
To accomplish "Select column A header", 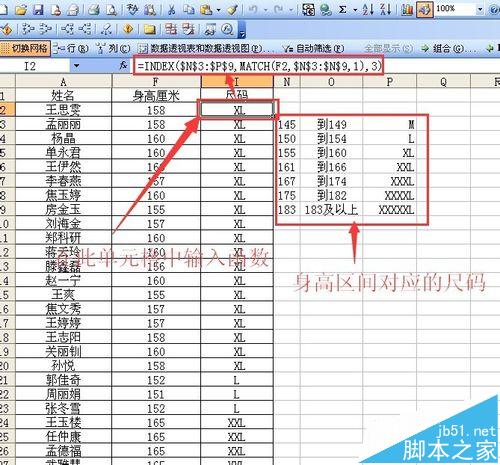I will click(63, 82).
